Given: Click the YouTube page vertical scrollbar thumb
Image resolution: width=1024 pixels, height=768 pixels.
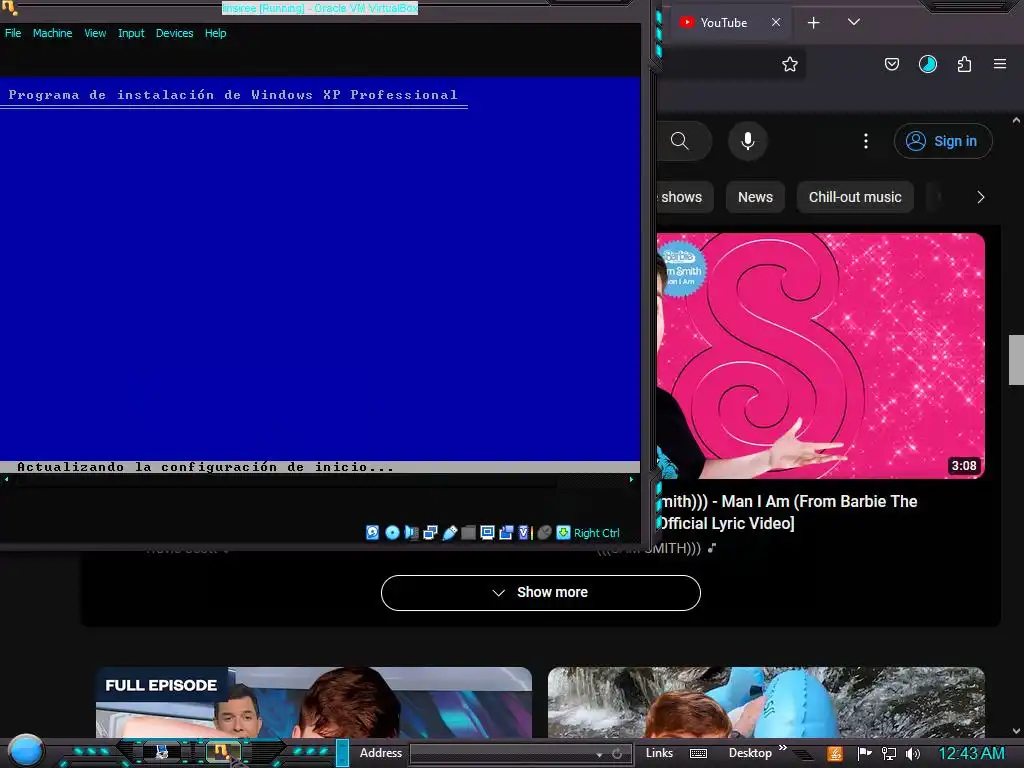Looking at the screenshot, I should 1016,360.
